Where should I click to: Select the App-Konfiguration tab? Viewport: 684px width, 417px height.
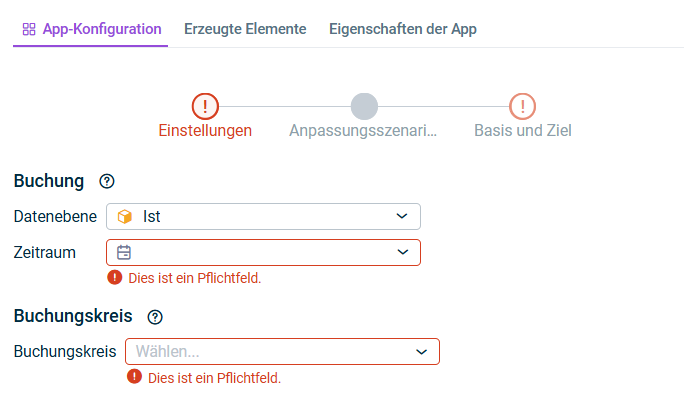(101, 29)
